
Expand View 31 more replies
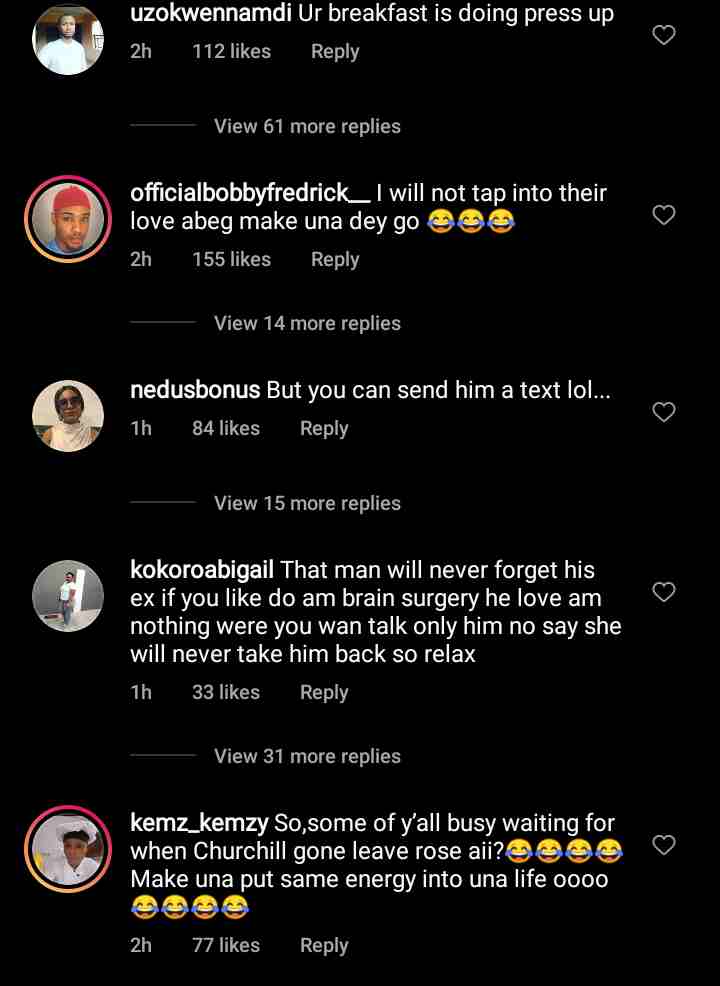click(307, 757)
